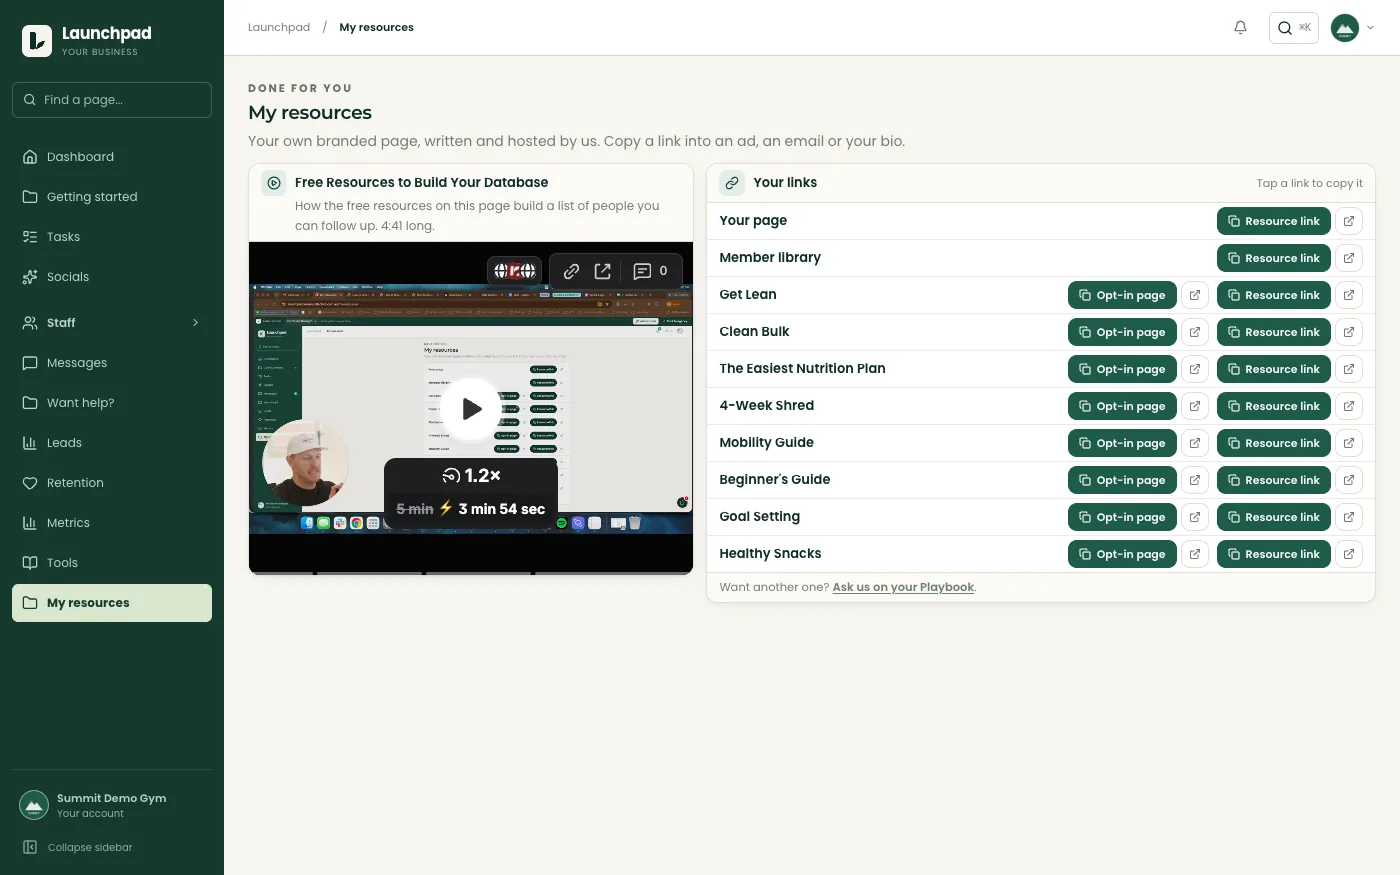Image resolution: width=1400 pixels, height=875 pixels.
Task: Open Socials in the sidebar
Action: click(x=112, y=277)
